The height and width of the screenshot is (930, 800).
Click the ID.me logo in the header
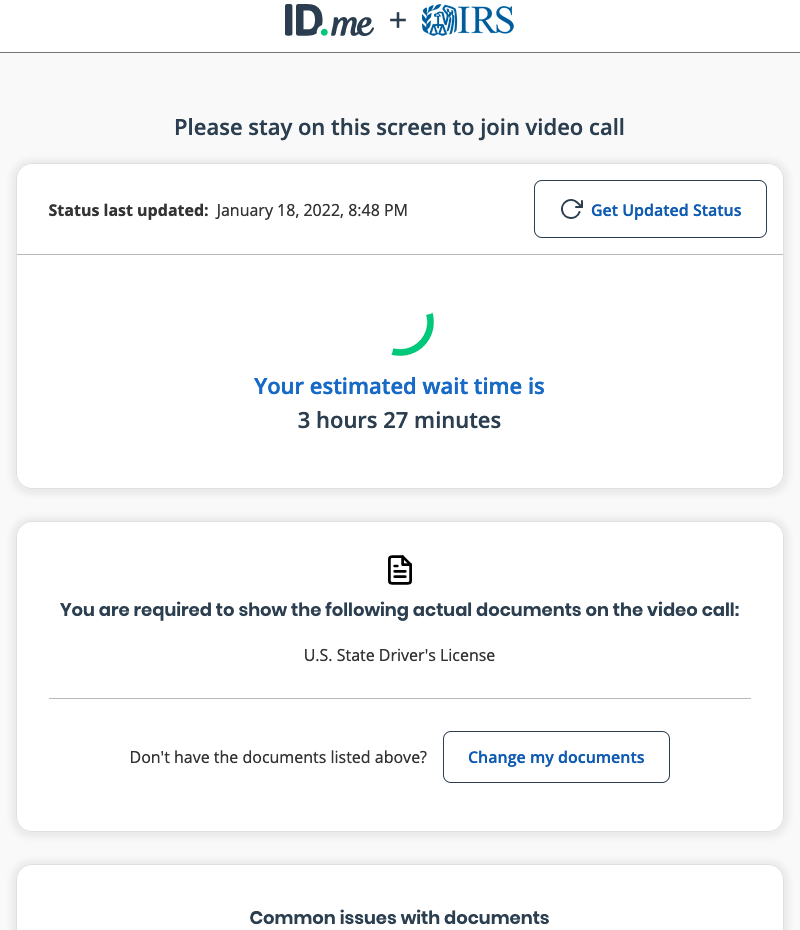tap(329, 21)
